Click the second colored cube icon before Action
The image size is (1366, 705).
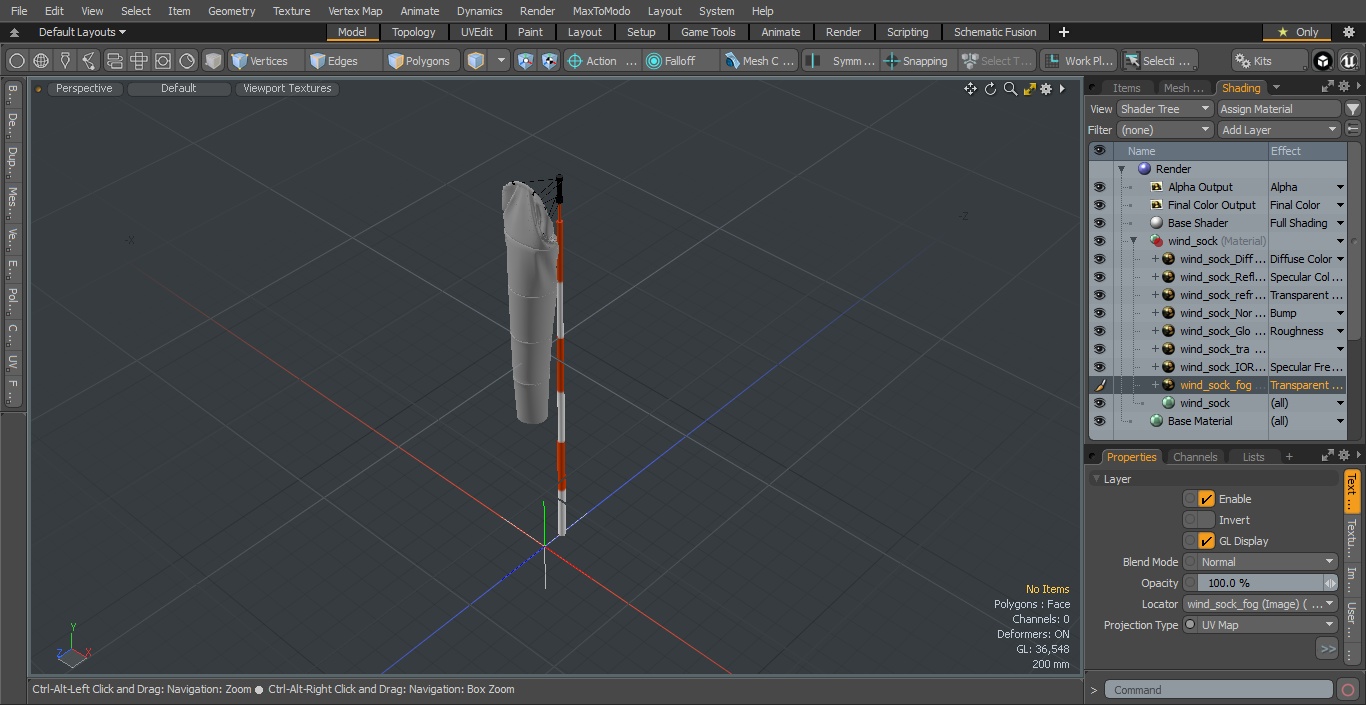tap(549, 61)
